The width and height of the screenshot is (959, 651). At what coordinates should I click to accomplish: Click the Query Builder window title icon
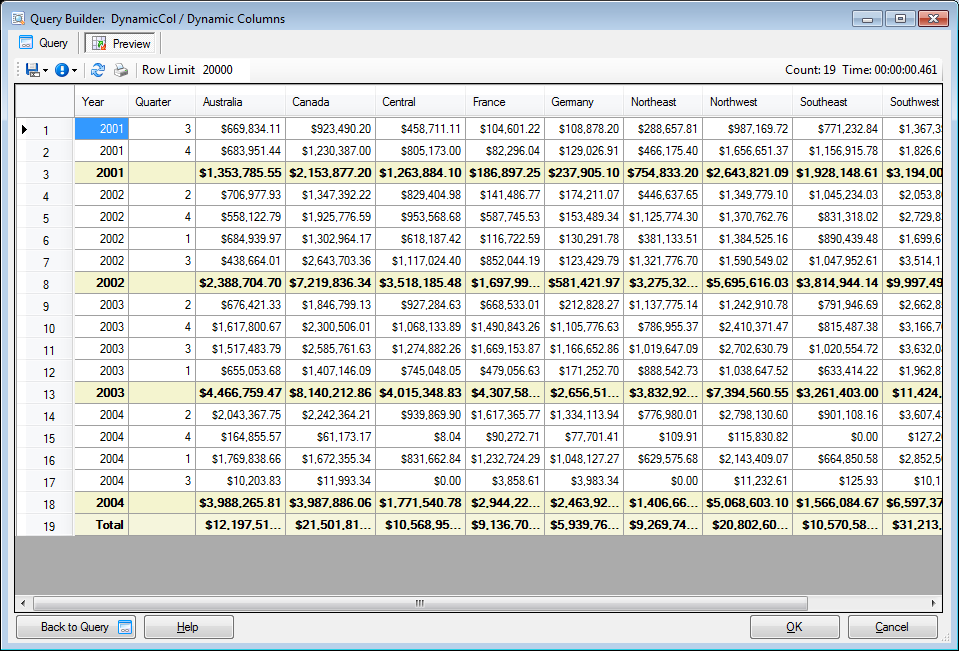[18, 18]
